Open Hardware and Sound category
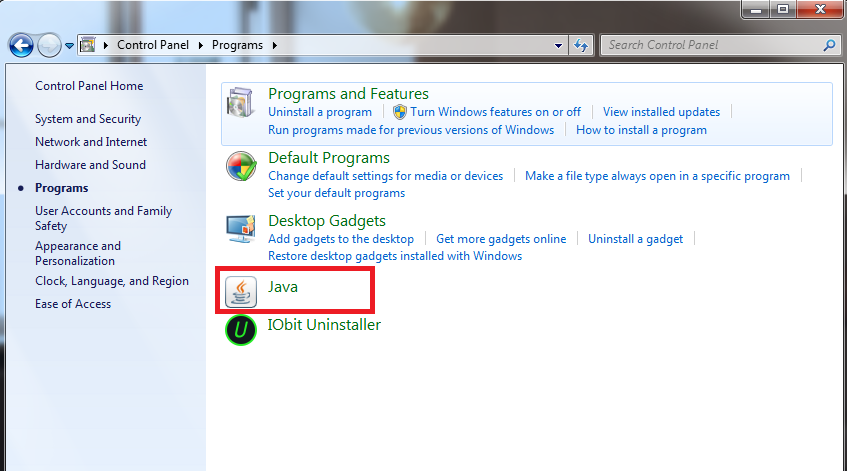 click(90, 165)
